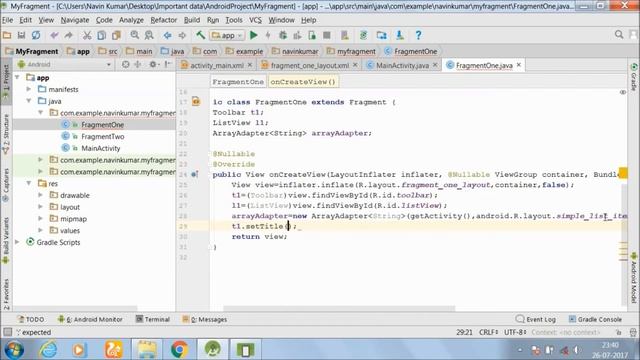The image size is (640, 360).
Task: Click the Cut scissors icon
Action: pos(87,36)
